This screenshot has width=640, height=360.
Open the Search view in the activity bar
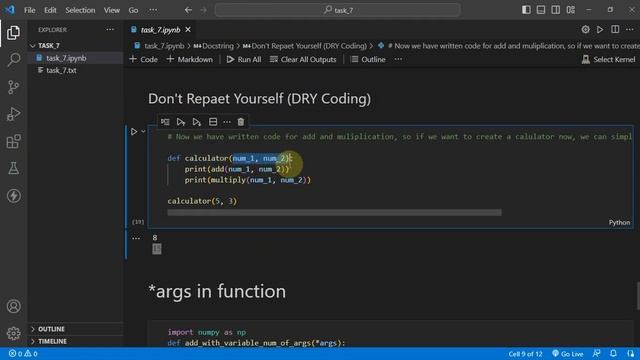click(13, 60)
